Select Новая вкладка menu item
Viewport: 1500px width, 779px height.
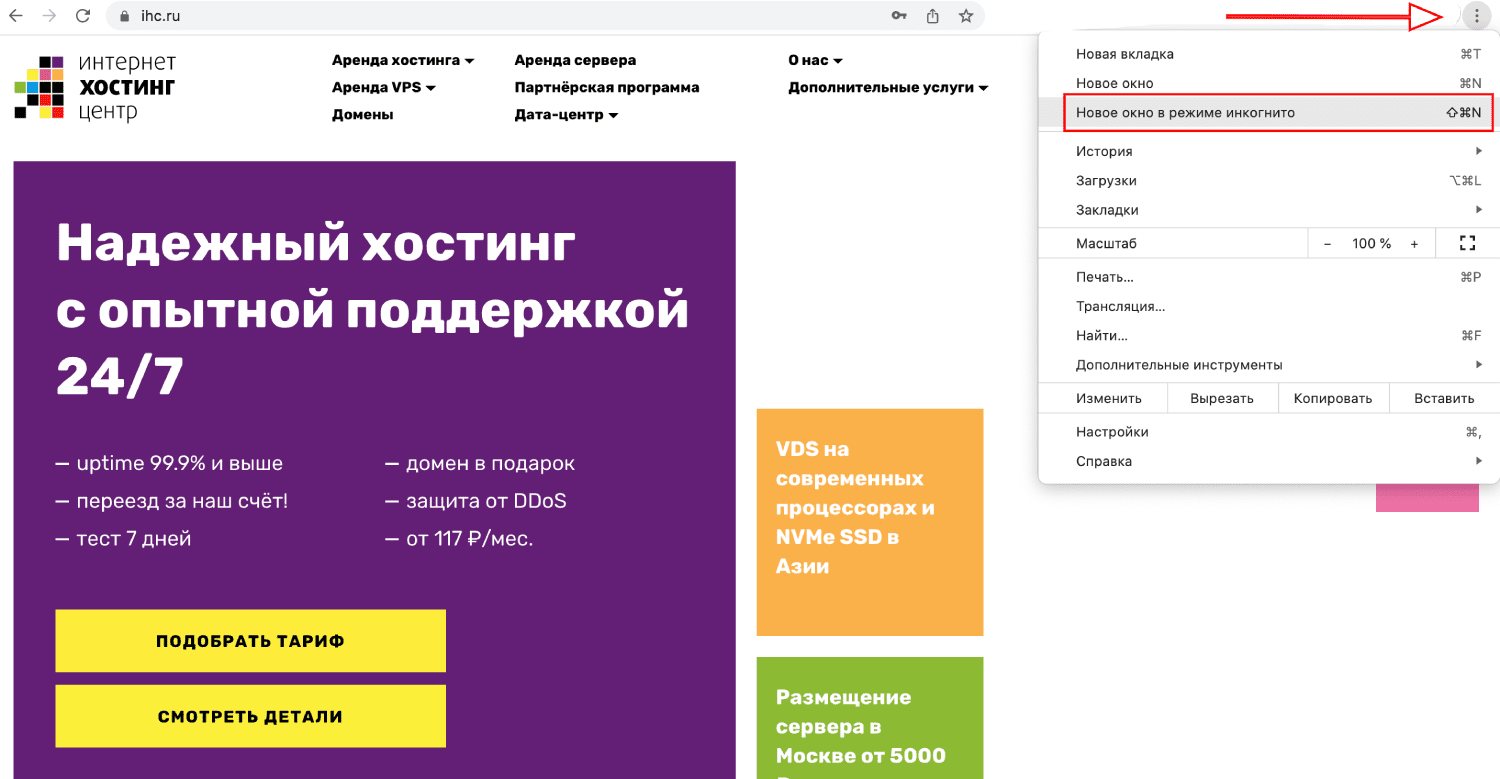[x=1269, y=54]
